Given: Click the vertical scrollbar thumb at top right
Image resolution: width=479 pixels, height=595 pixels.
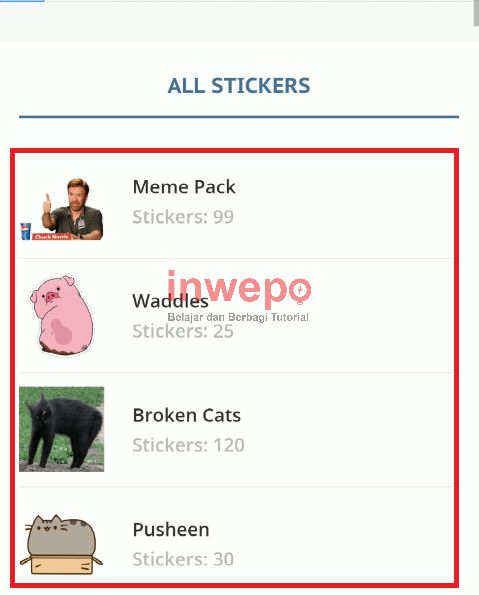Looking at the screenshot, I should tap(476, 13).
